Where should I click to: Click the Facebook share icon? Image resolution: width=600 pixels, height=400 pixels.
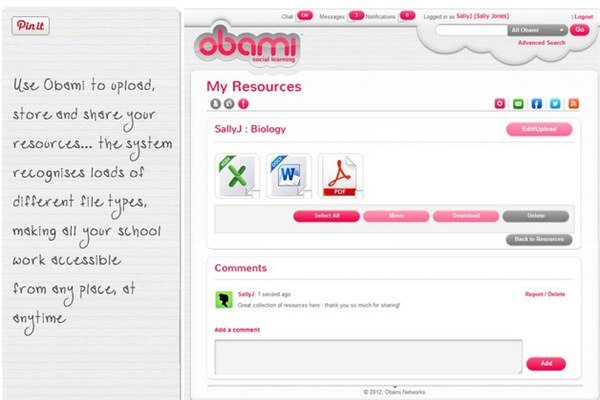point(536,103)
